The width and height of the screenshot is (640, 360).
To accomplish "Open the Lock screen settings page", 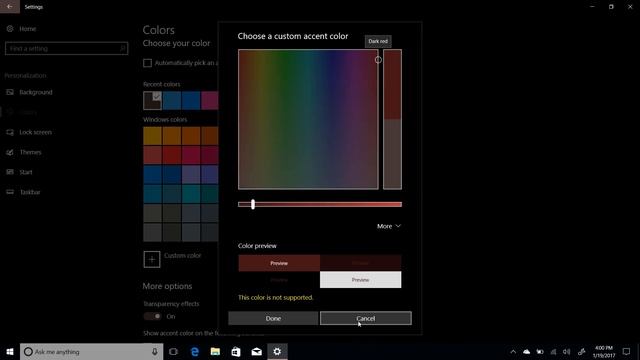I will coord(36,132).
